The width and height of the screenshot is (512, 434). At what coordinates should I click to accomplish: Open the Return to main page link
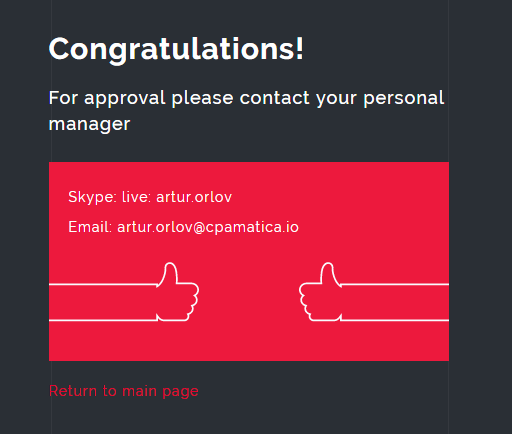tap(124, 391)
